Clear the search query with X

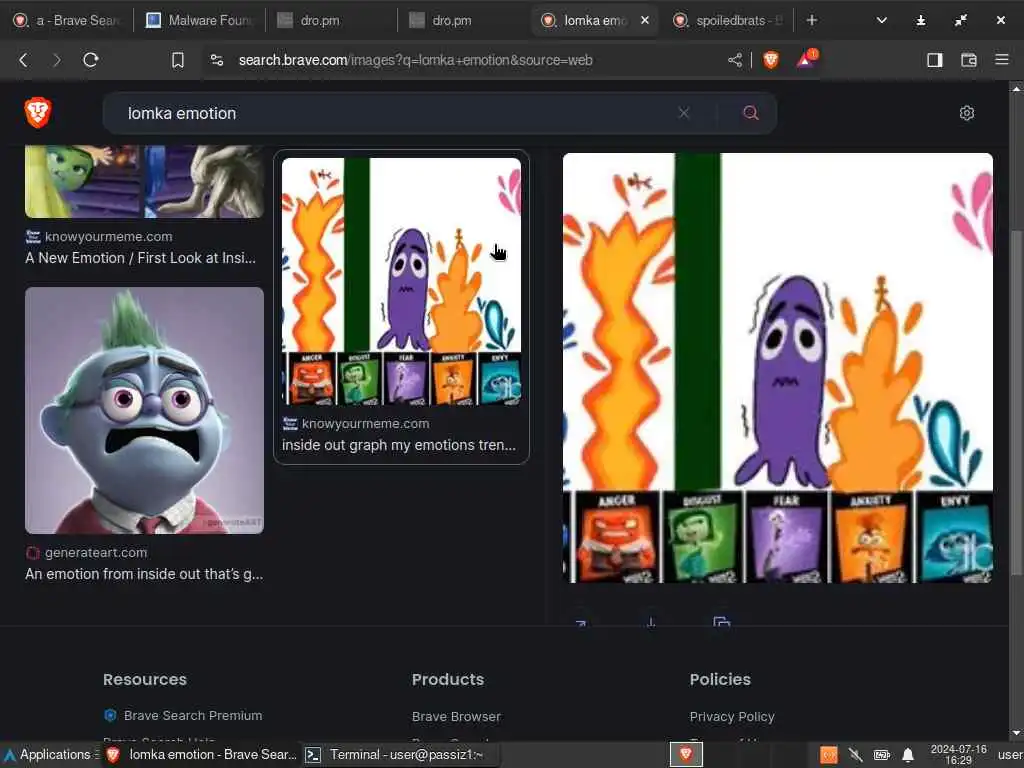[x=684, y=113]
